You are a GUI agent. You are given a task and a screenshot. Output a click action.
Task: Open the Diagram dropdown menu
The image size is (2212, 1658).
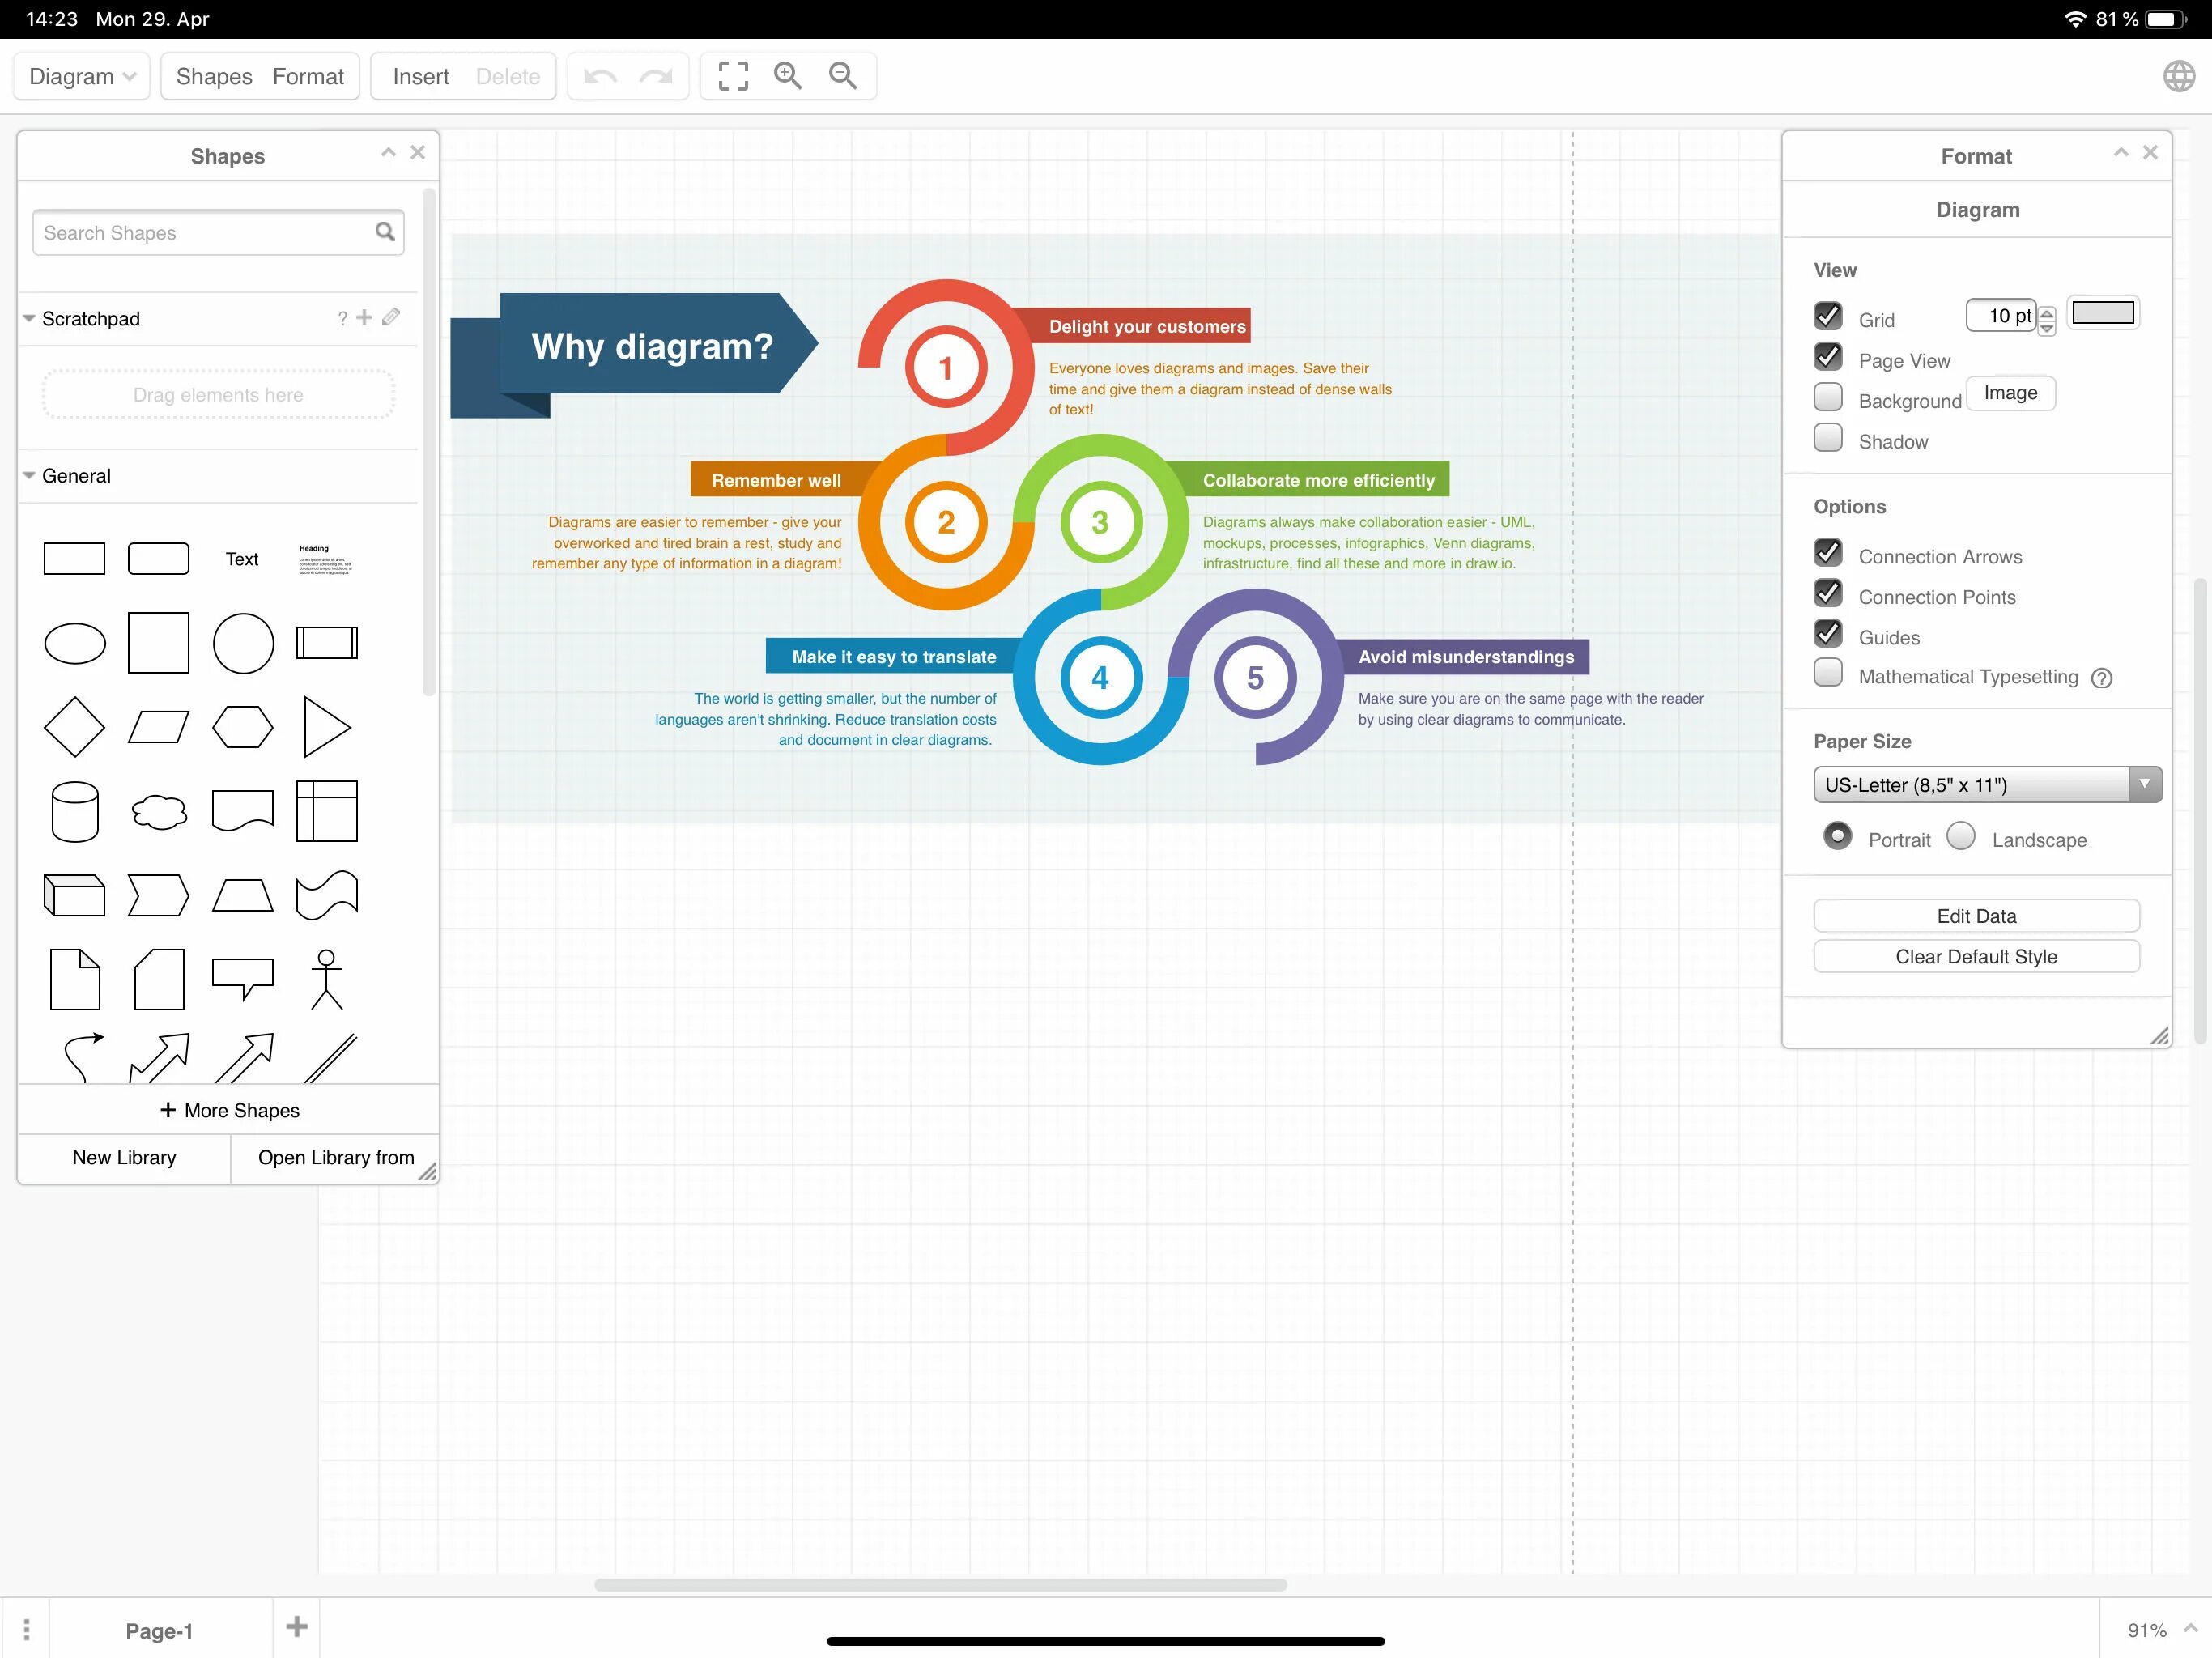point(82,76)
